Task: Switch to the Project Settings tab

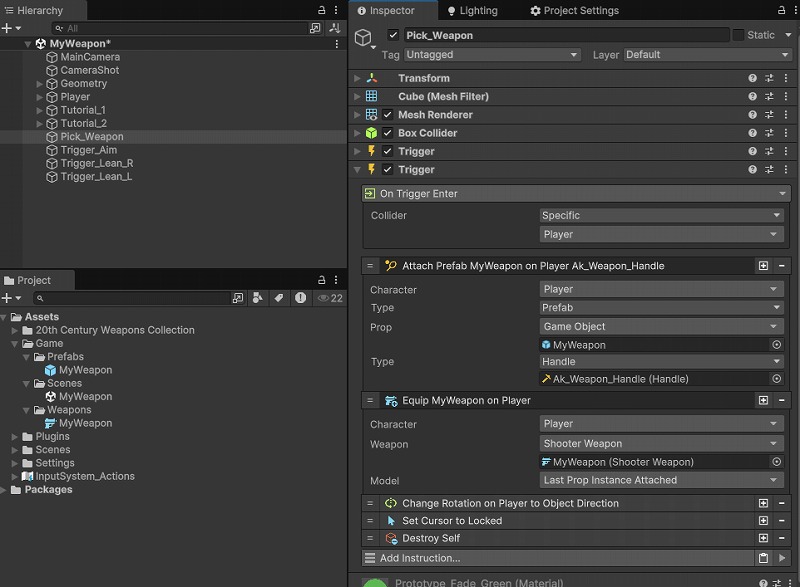Action: 574,10
